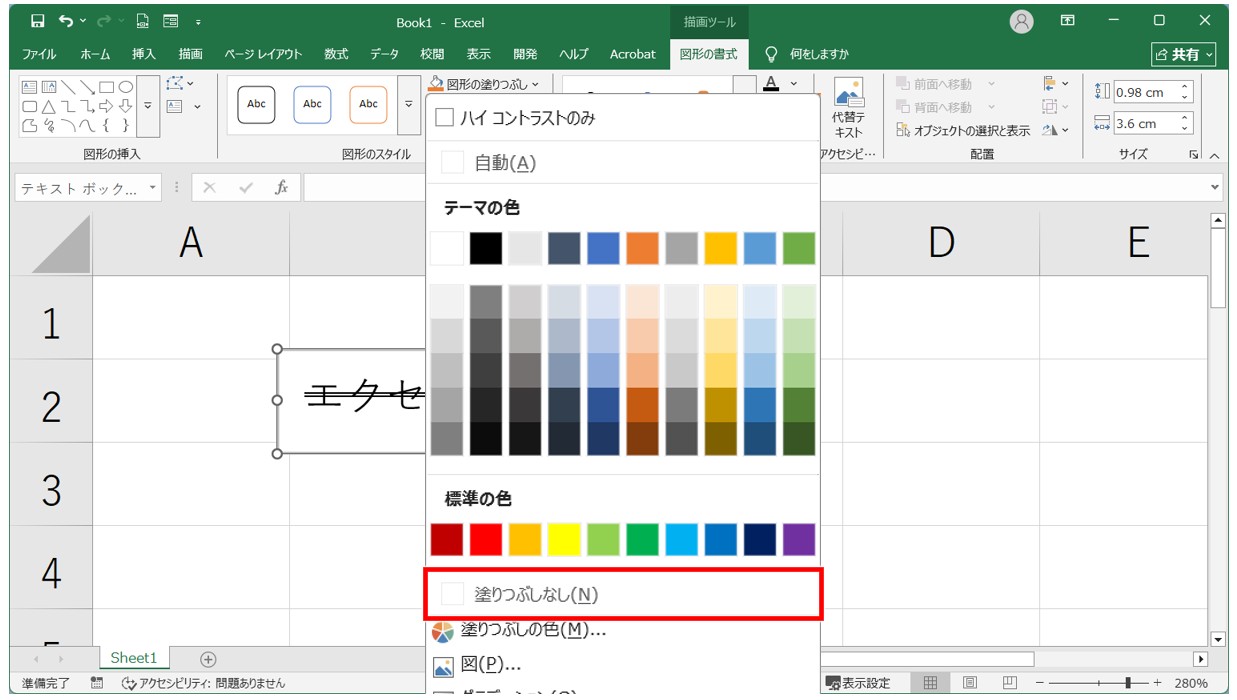Click the text fill color A icon
The image size is (1237, 700).
(x=771, y=84)
